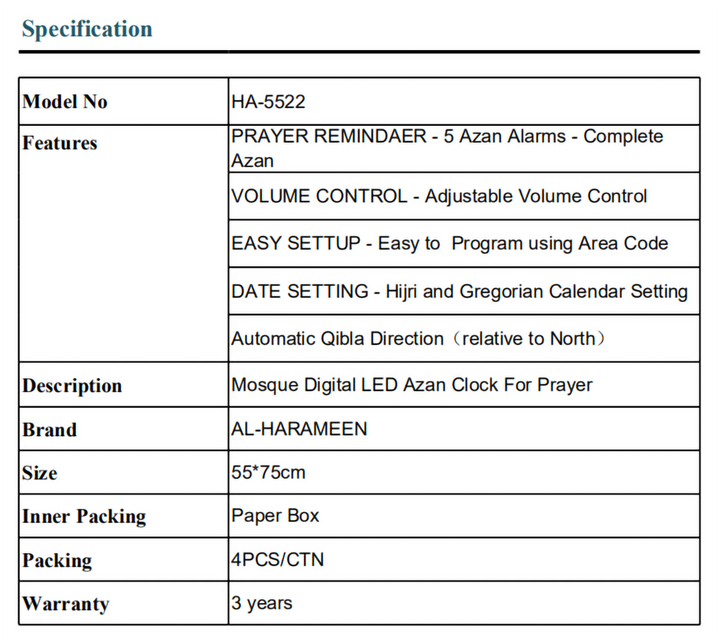Click the Specification heading
The image size is (720, 638).
pyautogui.click(x=87, y=29)
